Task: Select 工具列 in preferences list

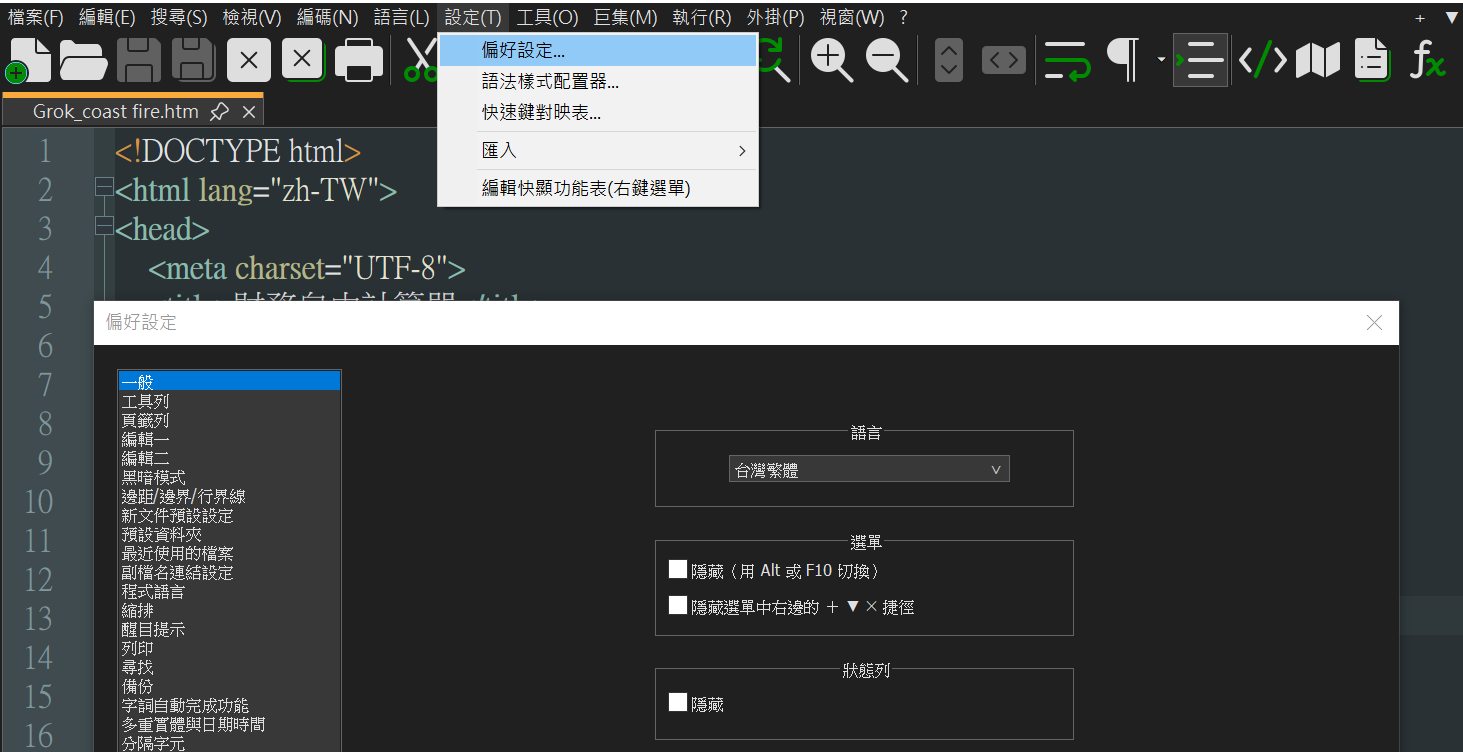Action: click(229, 401)
